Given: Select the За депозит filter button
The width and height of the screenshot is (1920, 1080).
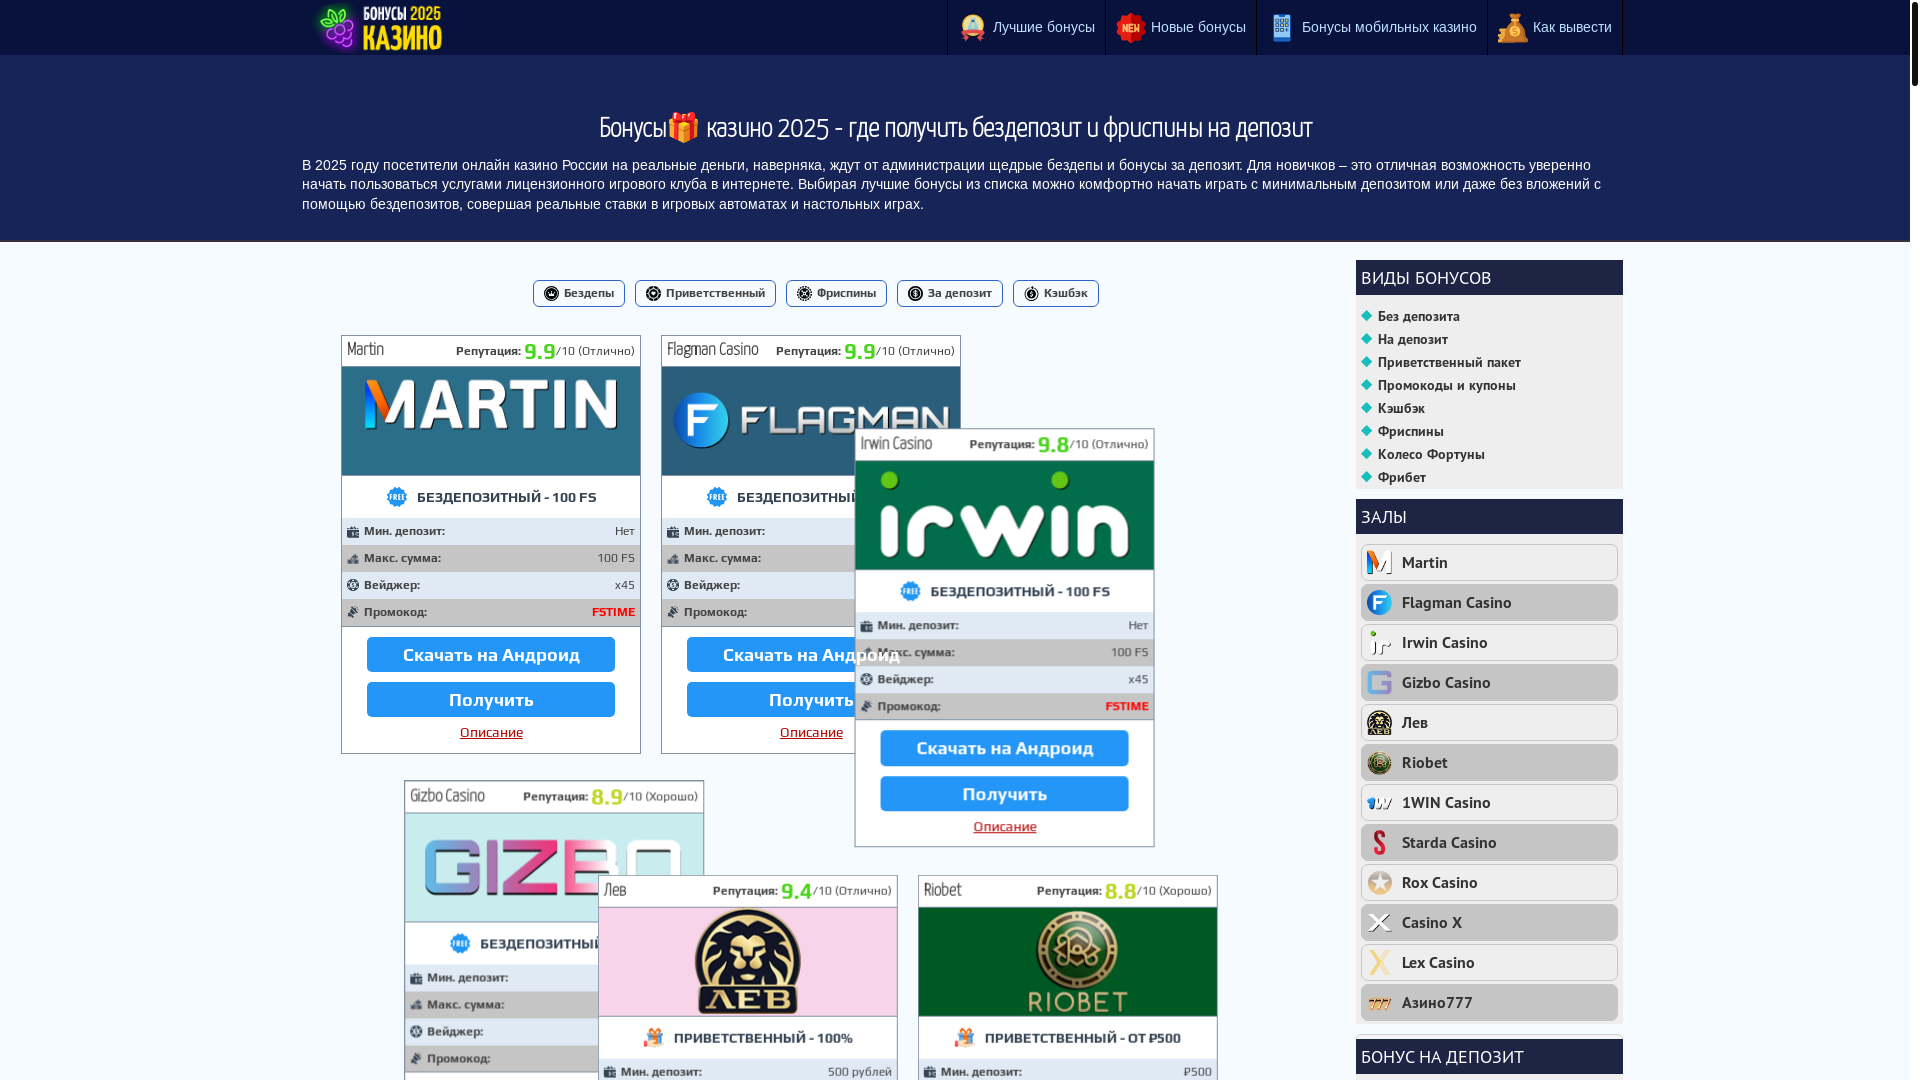Looking at the screenshot, I should click(950, 293).
